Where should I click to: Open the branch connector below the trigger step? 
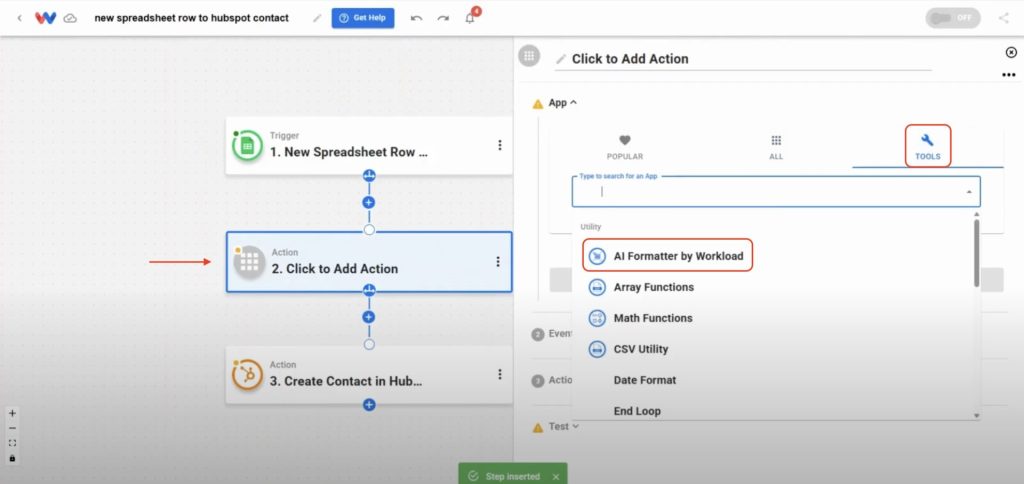tap(369, 176)
